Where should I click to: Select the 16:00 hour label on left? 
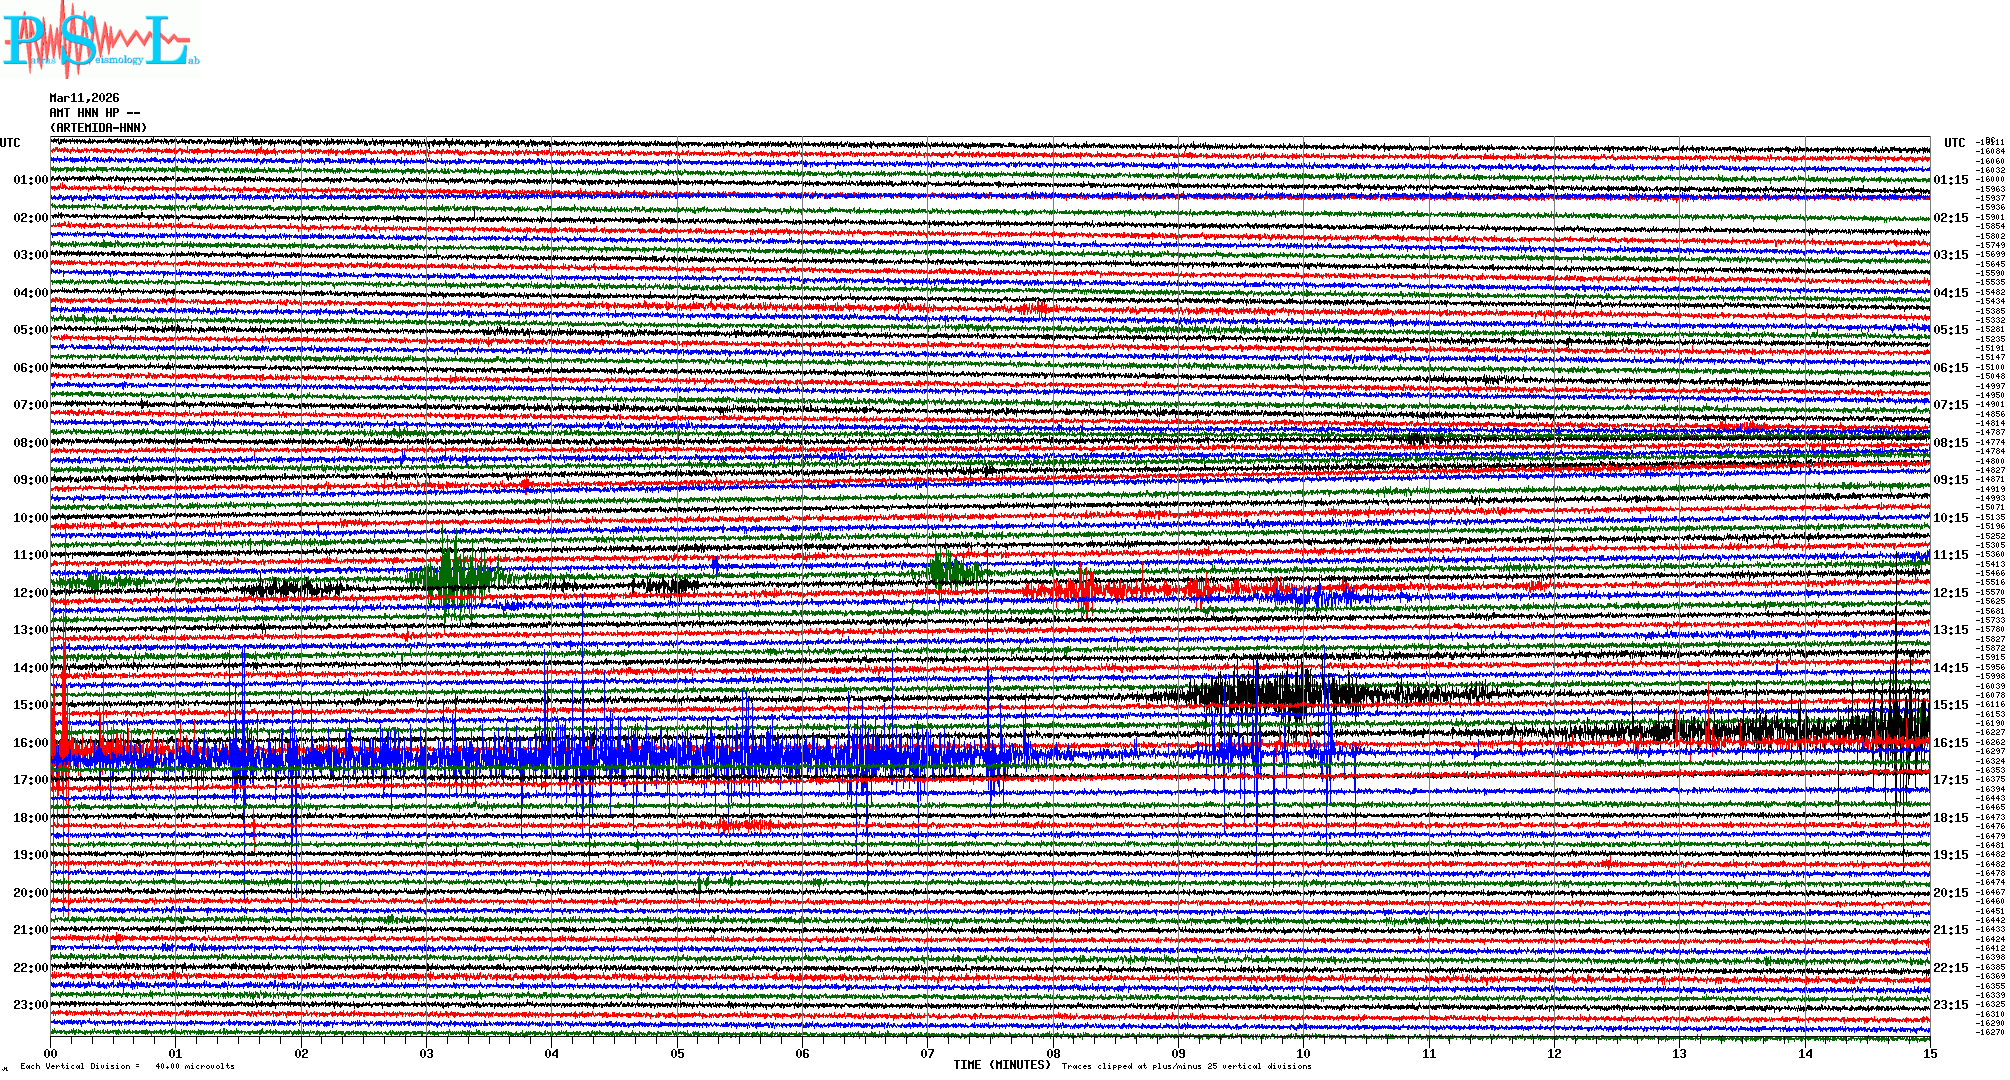pyautogui.click(x=30, y=743)
